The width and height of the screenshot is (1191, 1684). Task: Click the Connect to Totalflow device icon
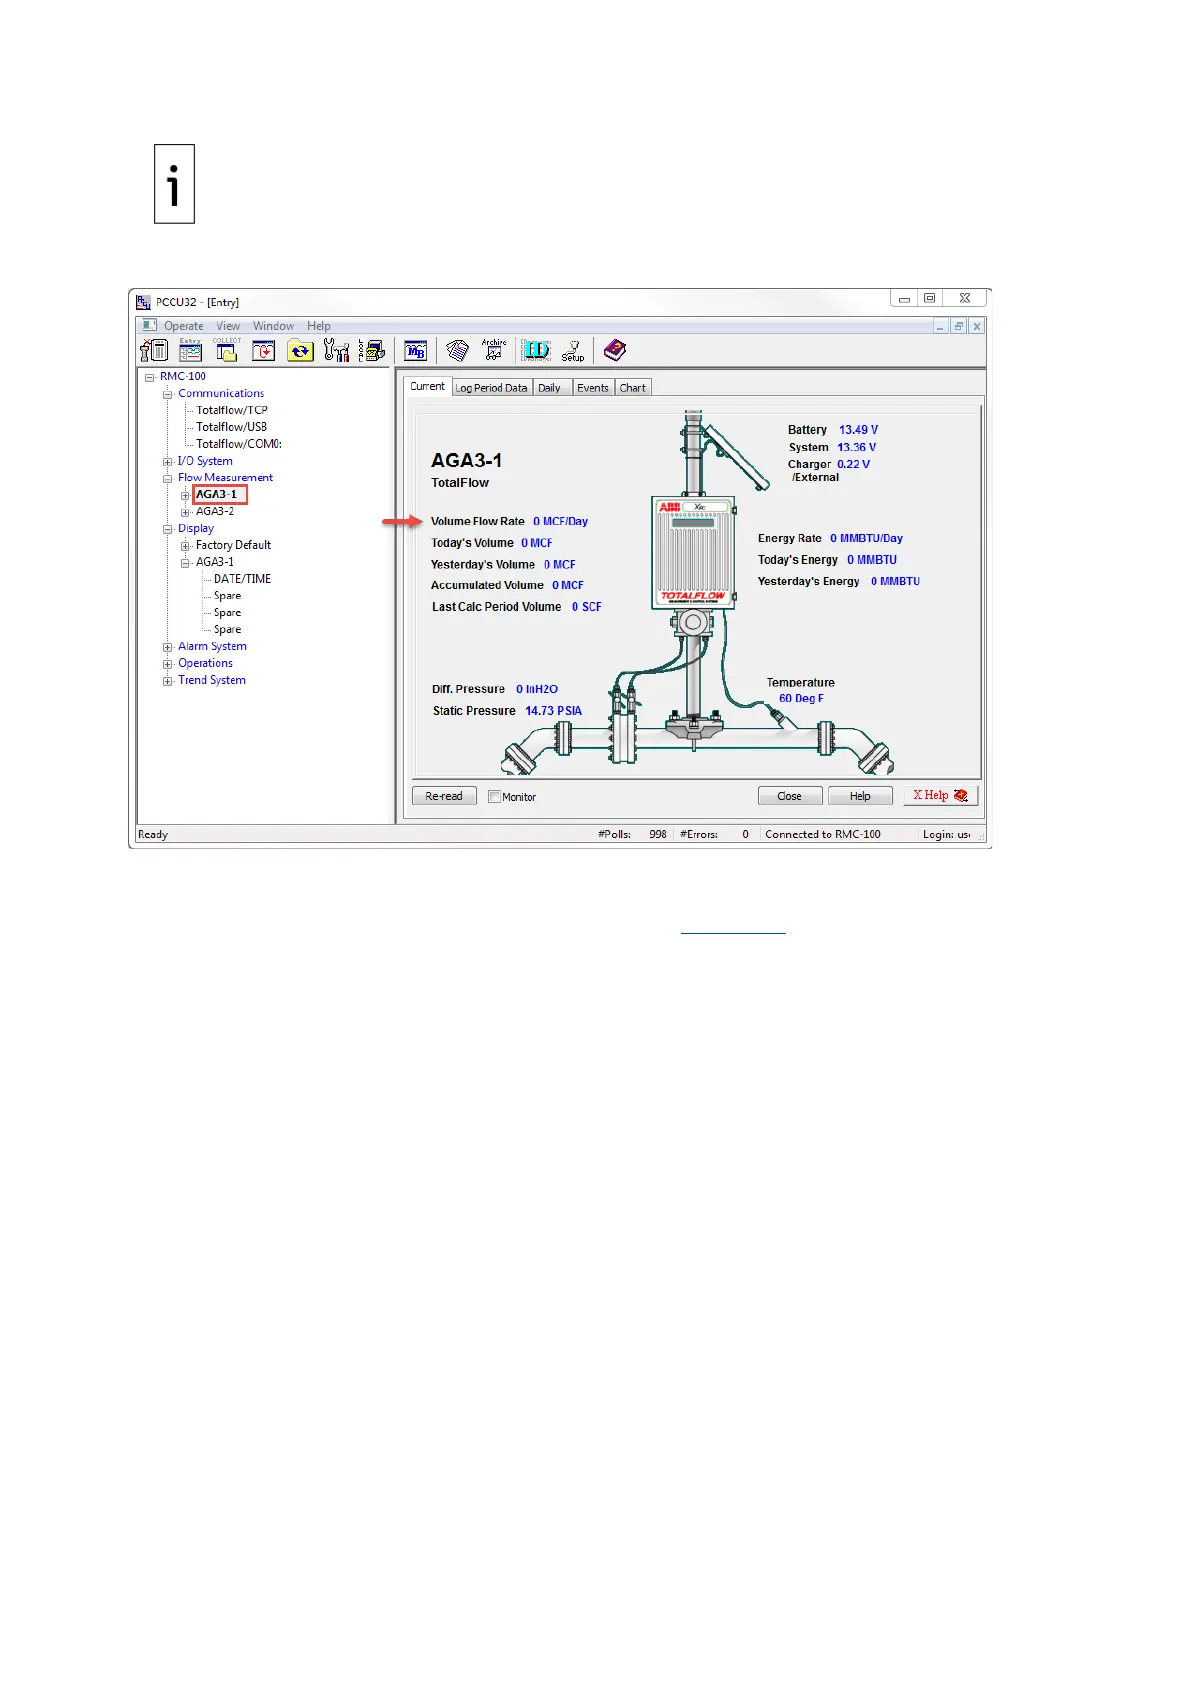coord(154,350)
